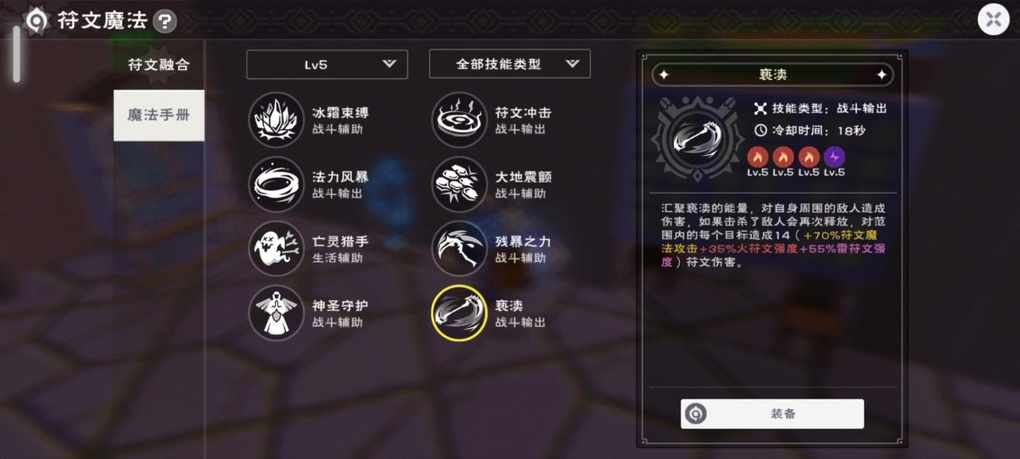This screenshot has width=1020, height=459.
Task: Select the 符文冲击 skill icon
Action: (x=459, y=120)
